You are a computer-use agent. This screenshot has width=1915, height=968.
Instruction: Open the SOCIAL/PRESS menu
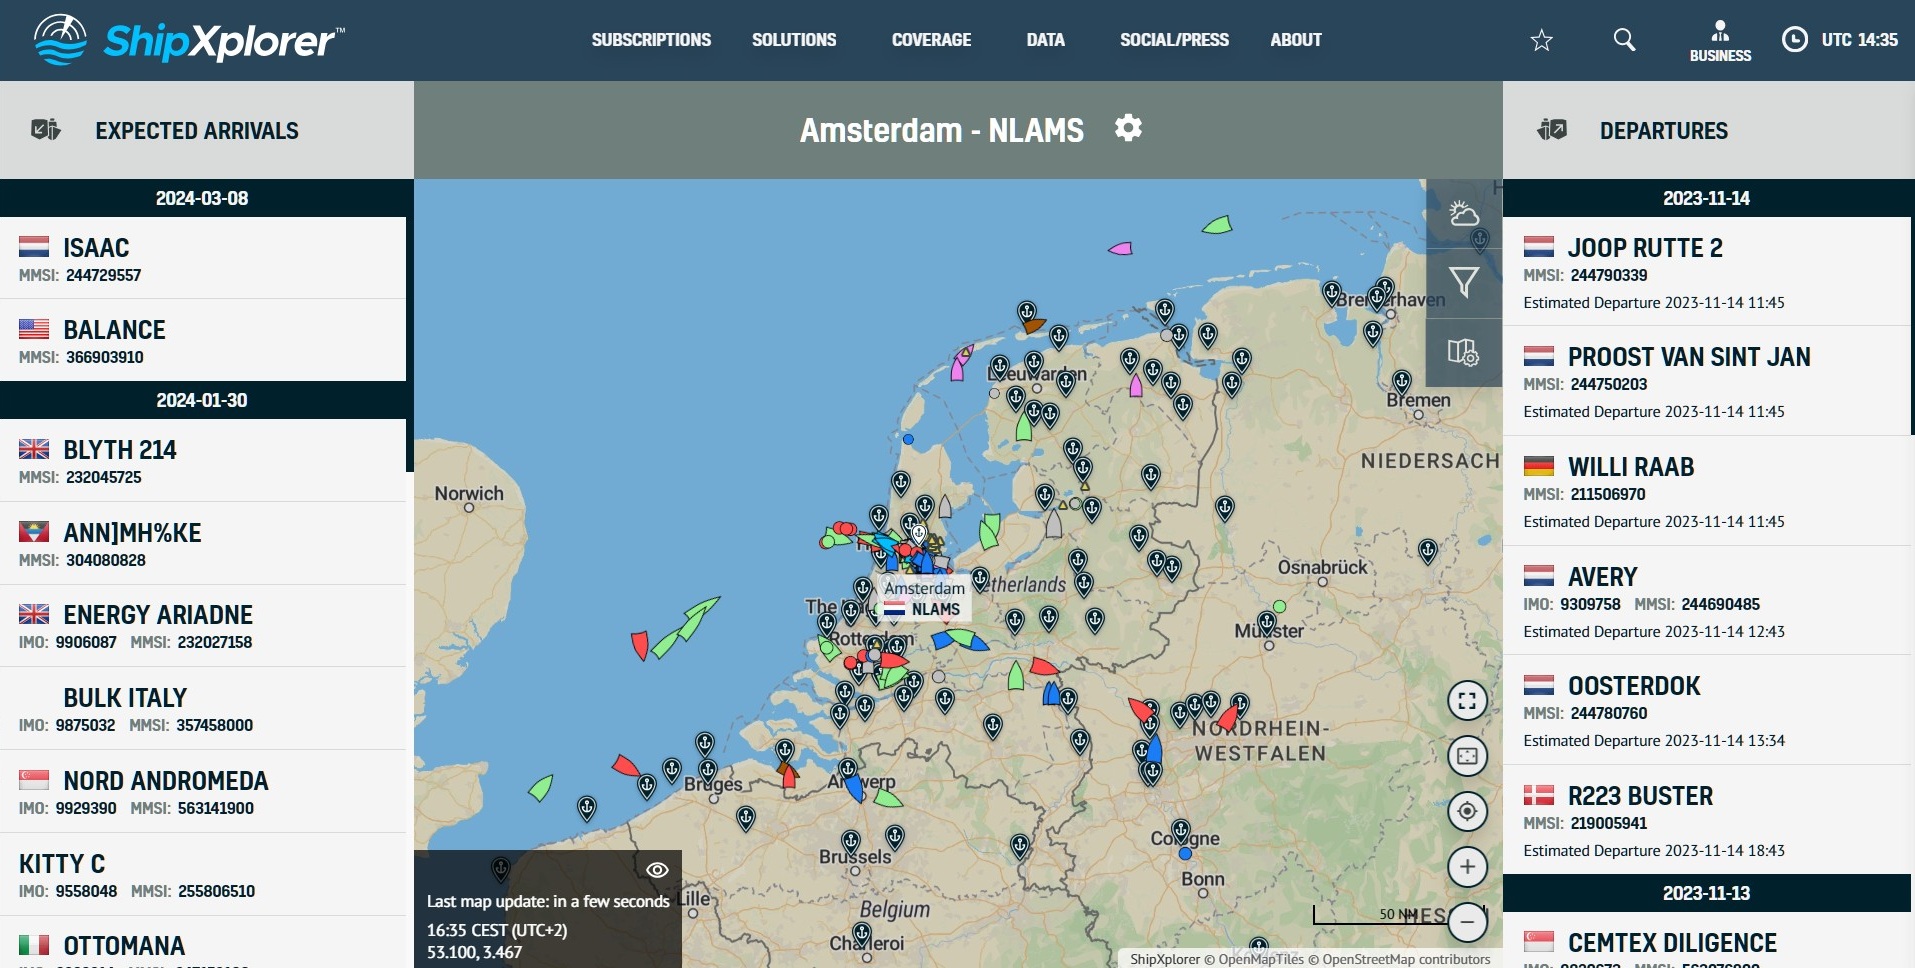point(1174,40)
